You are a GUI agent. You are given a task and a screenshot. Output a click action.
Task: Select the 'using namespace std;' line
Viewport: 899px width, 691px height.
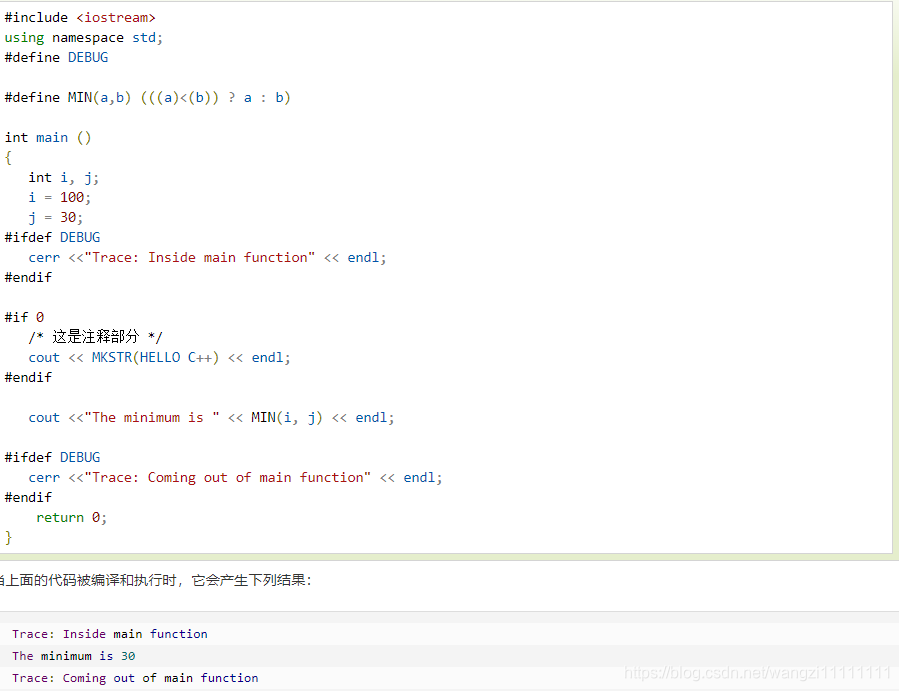click(x=84, y=38)
